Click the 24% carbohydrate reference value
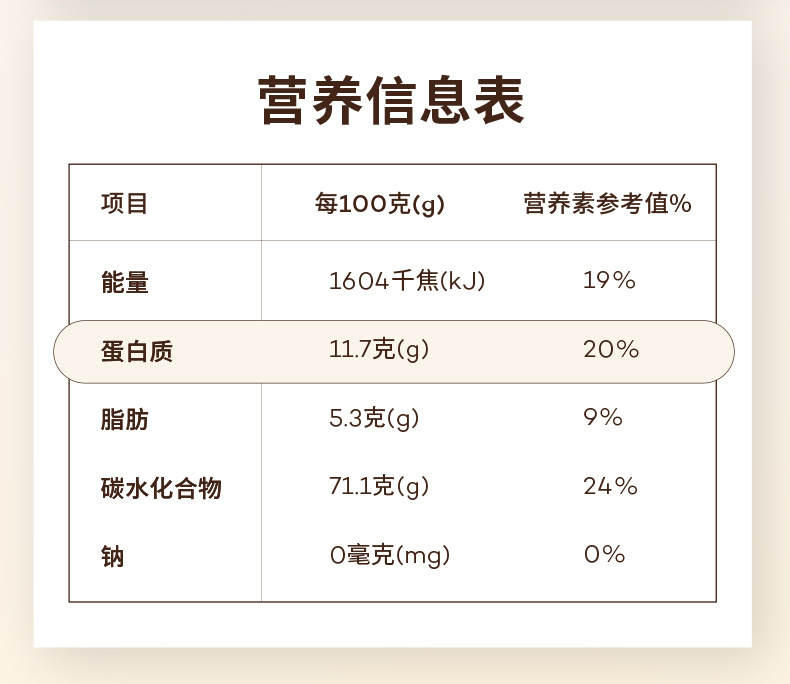The height and width of the screenshot is (684, 790). pyautogui.click(x=611, y=487)
